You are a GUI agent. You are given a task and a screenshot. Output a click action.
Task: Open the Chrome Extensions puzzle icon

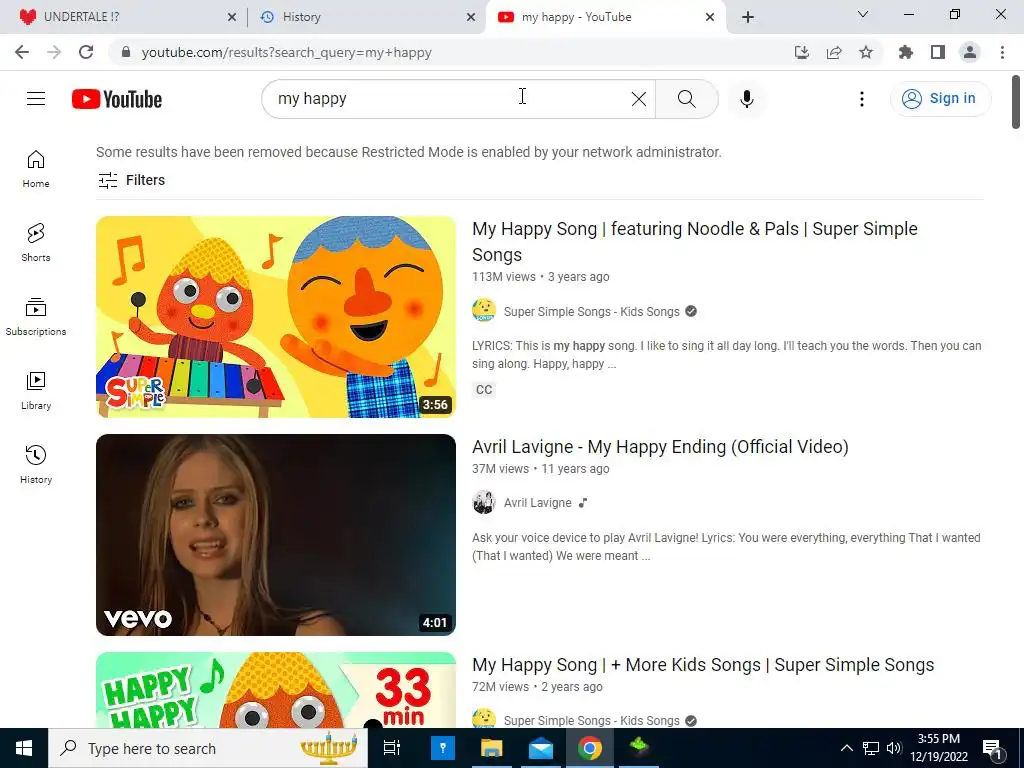[x=906, y=52]
